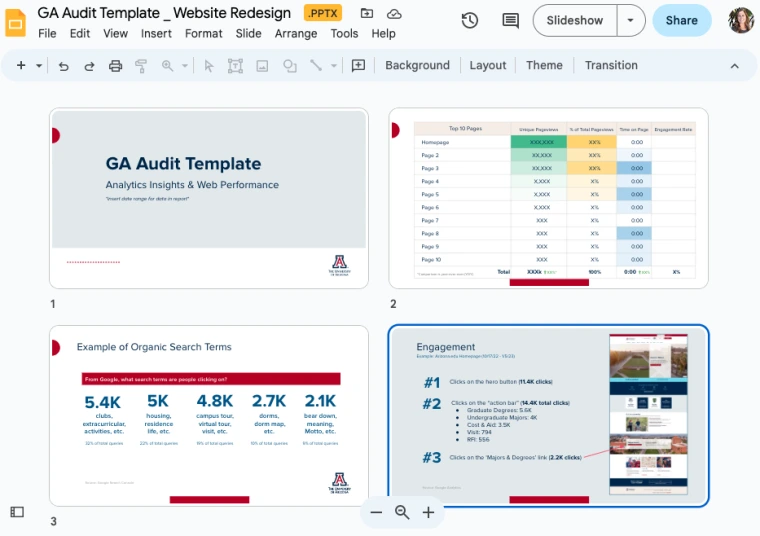Click the .PPTX file format badge
This screenshot has width=760, height=536.
pos(323,13)
